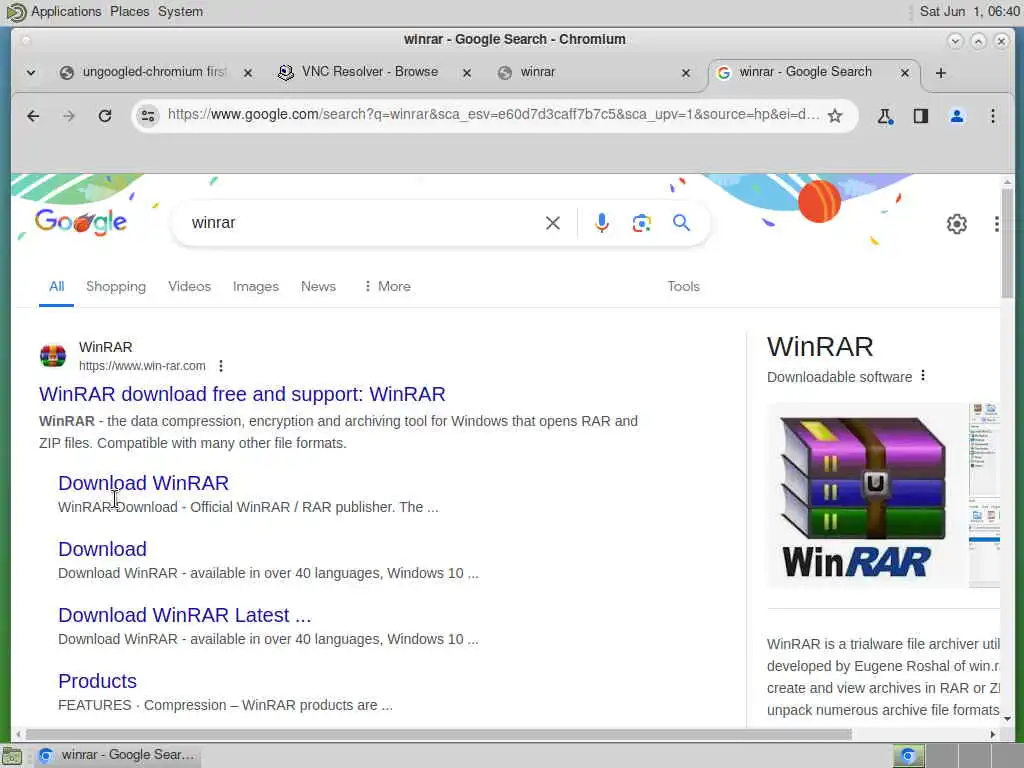Screen dimensions: 1024x768
Task: Open the Places menu
Action: point(129,11)
